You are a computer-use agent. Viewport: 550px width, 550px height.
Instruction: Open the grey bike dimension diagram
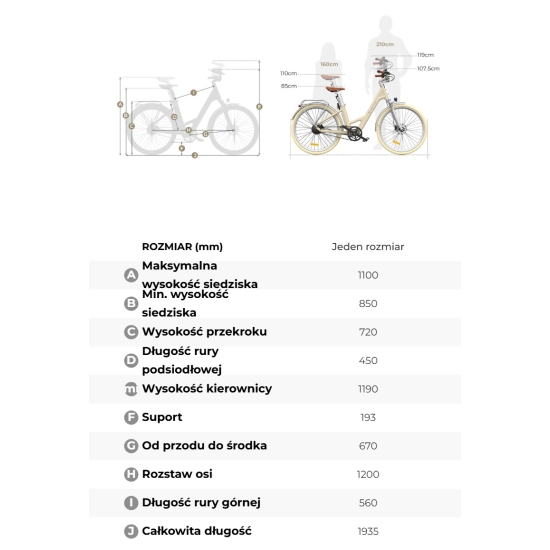point(190,109)
